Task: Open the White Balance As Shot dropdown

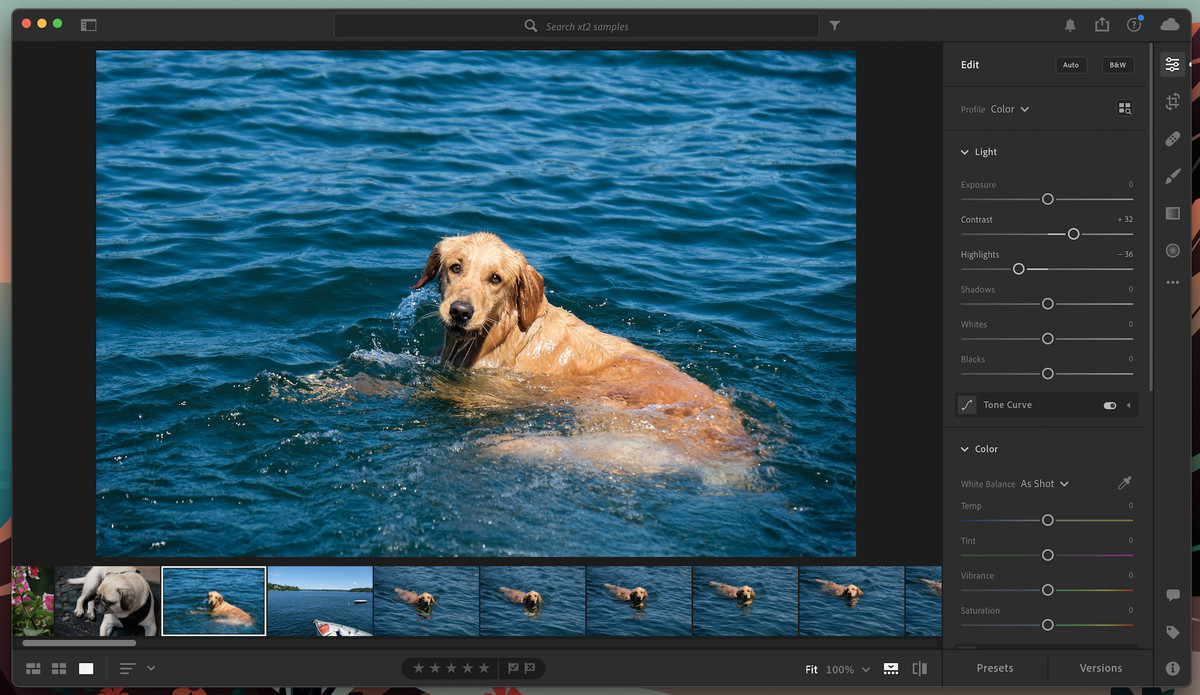Action: click(1042, 483)
